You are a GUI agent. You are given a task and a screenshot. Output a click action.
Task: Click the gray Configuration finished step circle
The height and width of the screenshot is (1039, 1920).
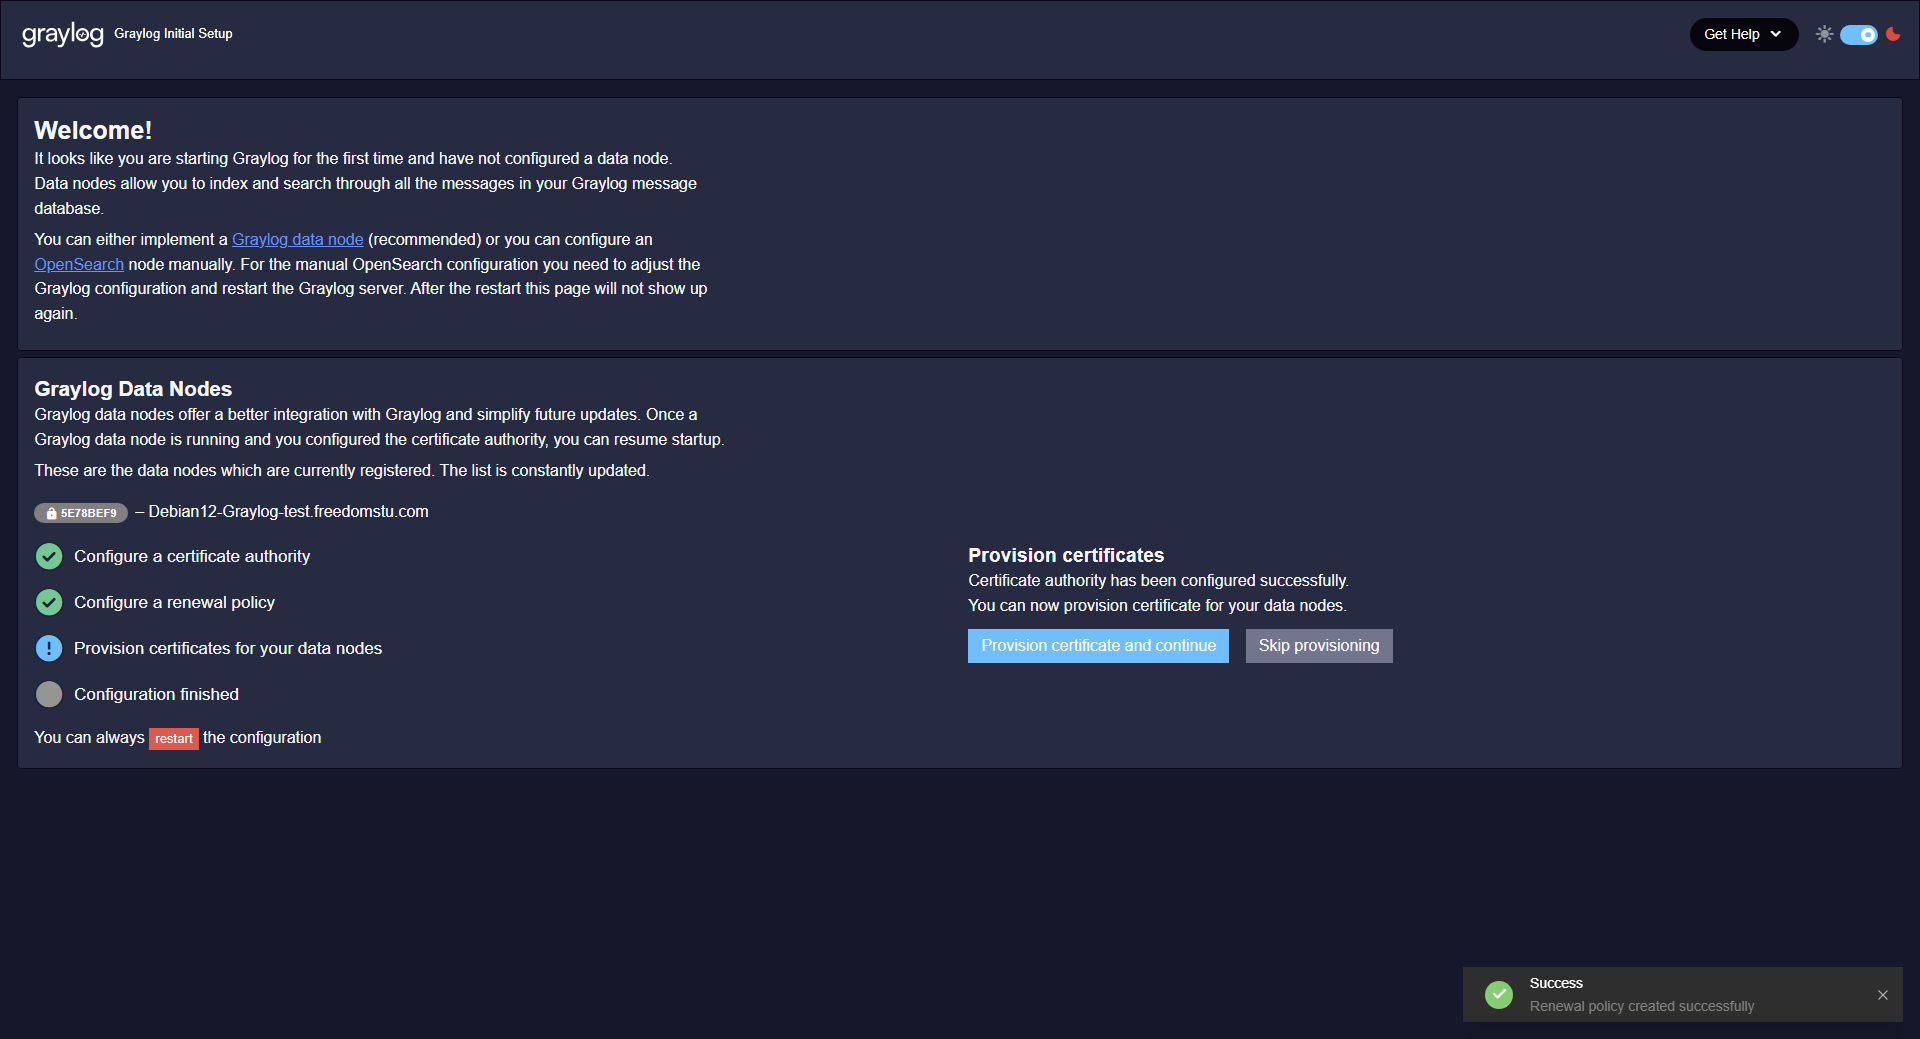49,694
